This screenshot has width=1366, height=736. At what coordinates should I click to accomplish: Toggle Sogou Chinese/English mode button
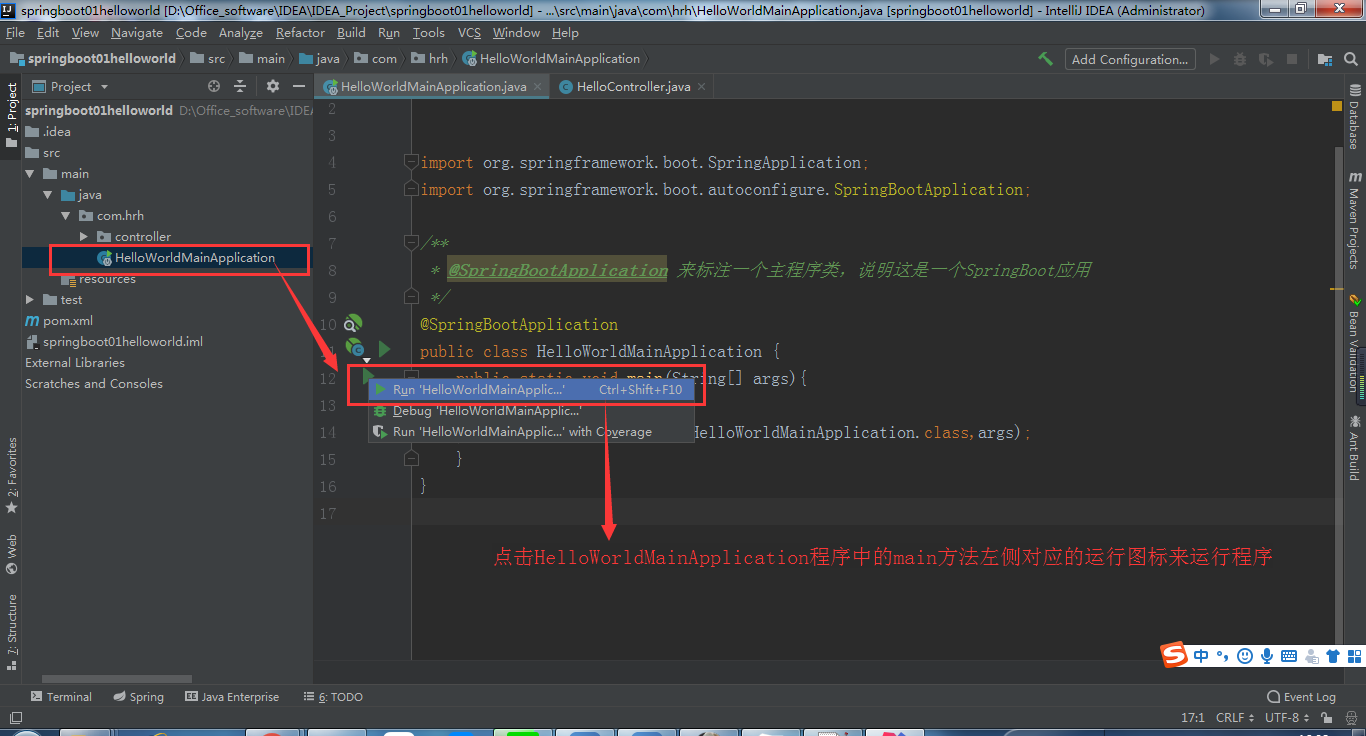coord(1201,656)
